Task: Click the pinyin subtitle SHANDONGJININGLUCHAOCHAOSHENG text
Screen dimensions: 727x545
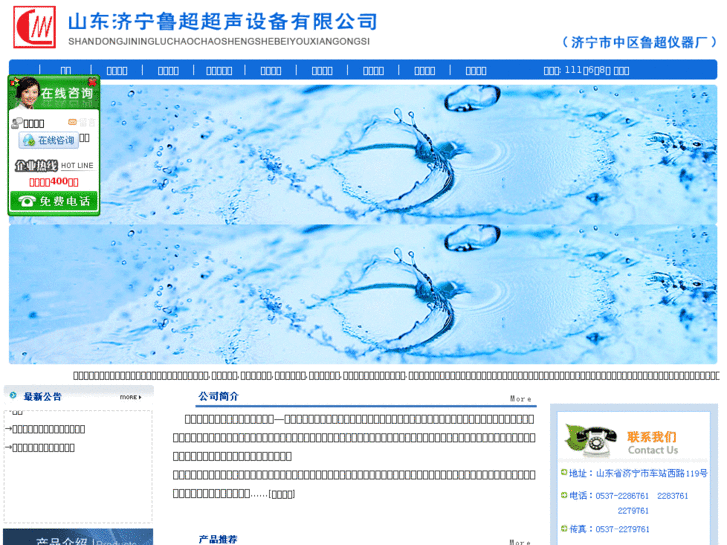Action: (219, 41)
